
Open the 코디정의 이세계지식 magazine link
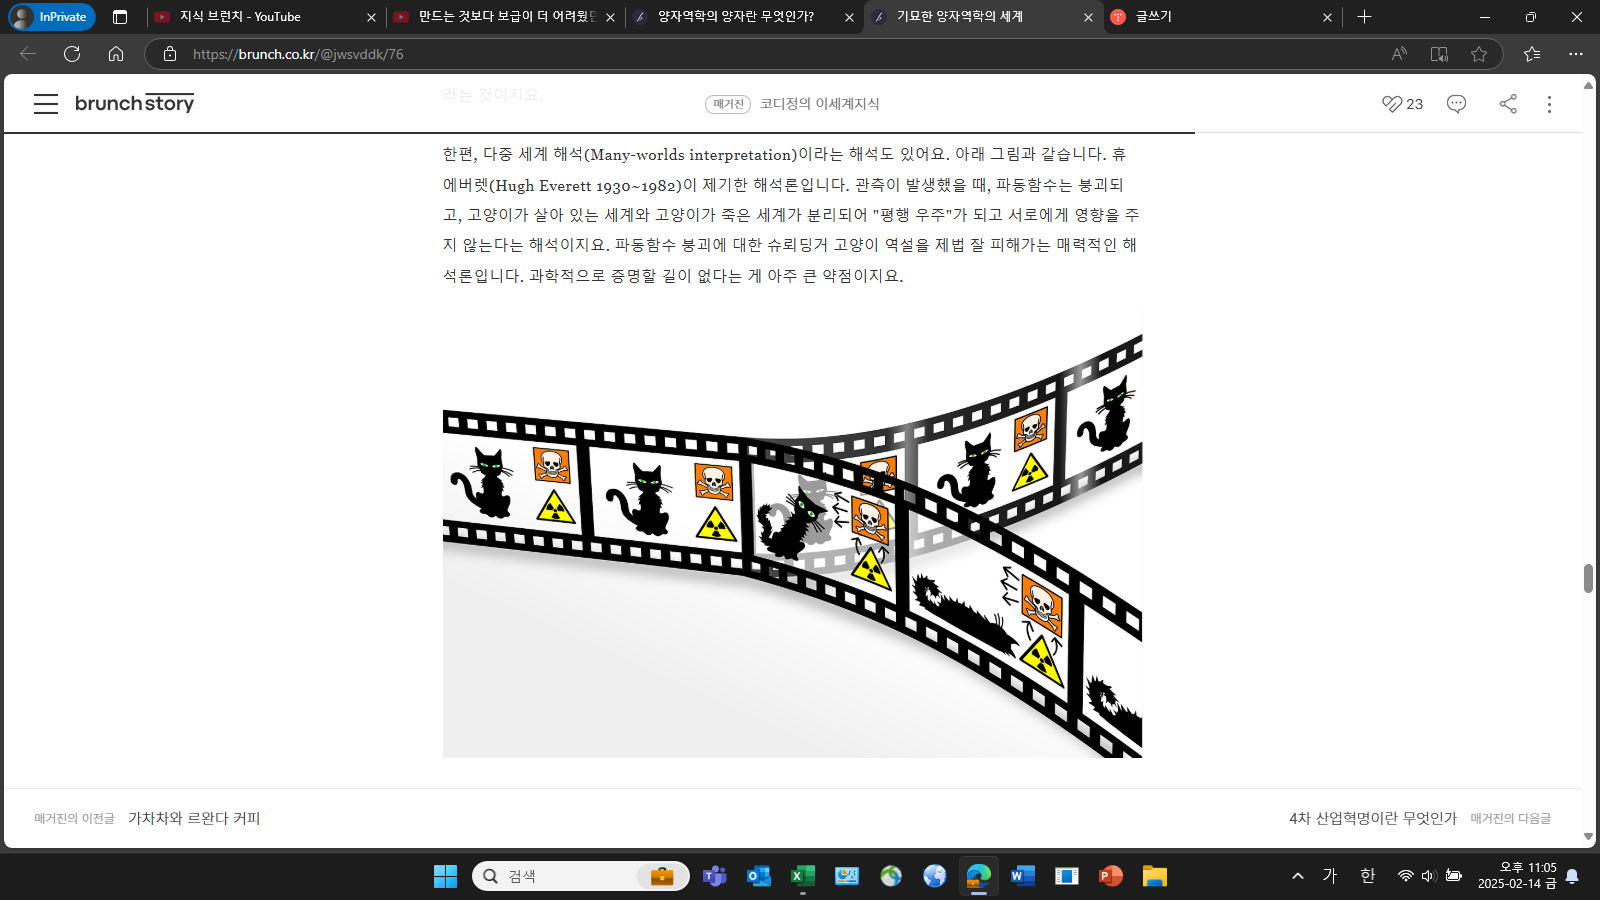(x=819, y=104)
